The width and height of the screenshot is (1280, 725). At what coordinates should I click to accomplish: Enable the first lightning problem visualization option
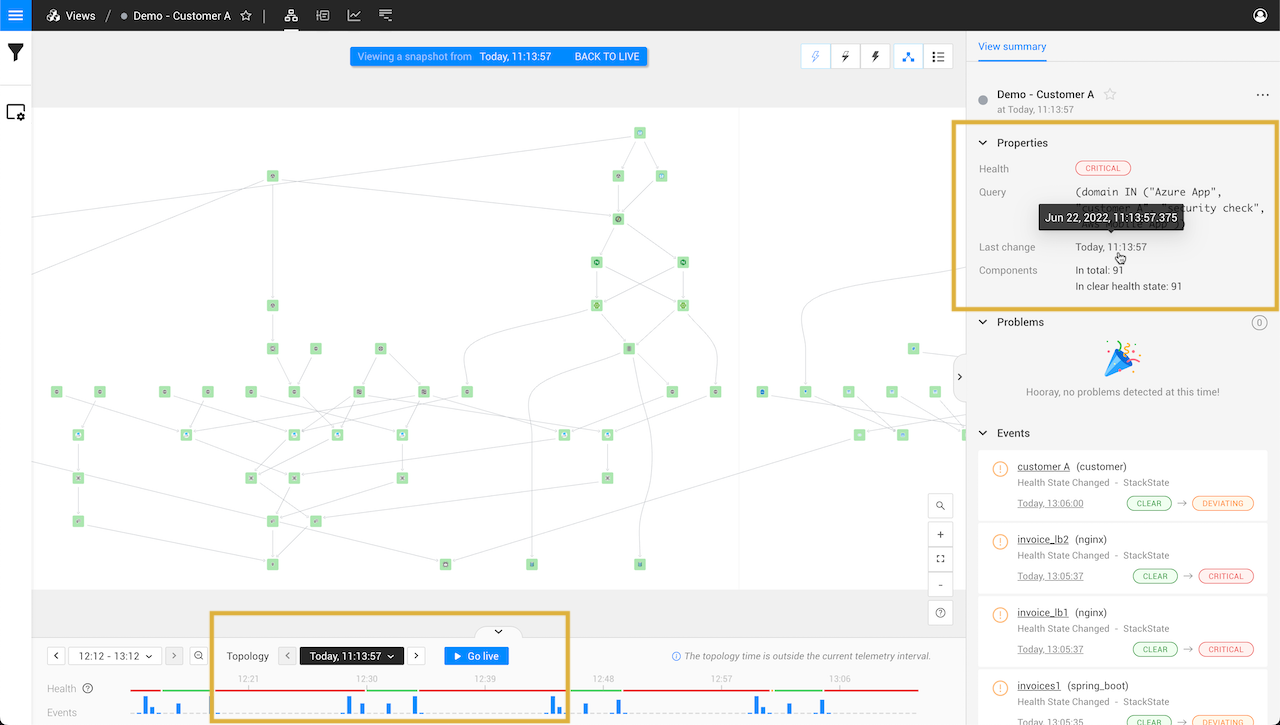click(x=815, y=56)
